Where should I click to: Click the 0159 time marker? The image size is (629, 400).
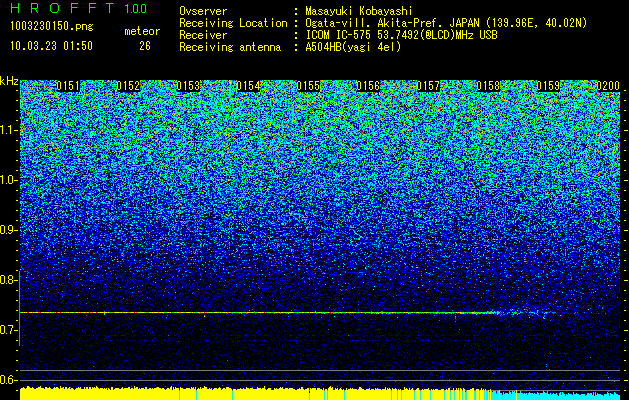[548, 86]
